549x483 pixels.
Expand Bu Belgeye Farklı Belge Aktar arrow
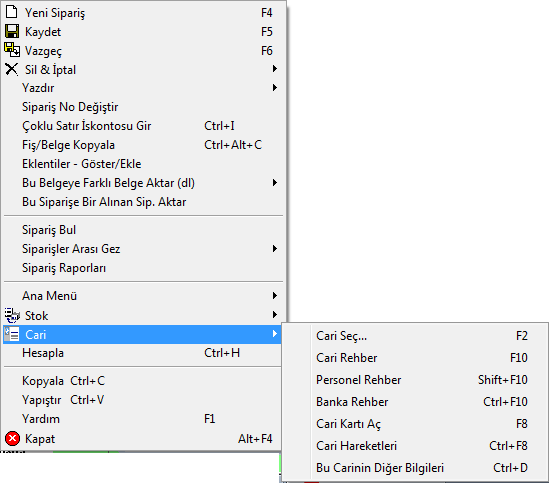(275, 182)
